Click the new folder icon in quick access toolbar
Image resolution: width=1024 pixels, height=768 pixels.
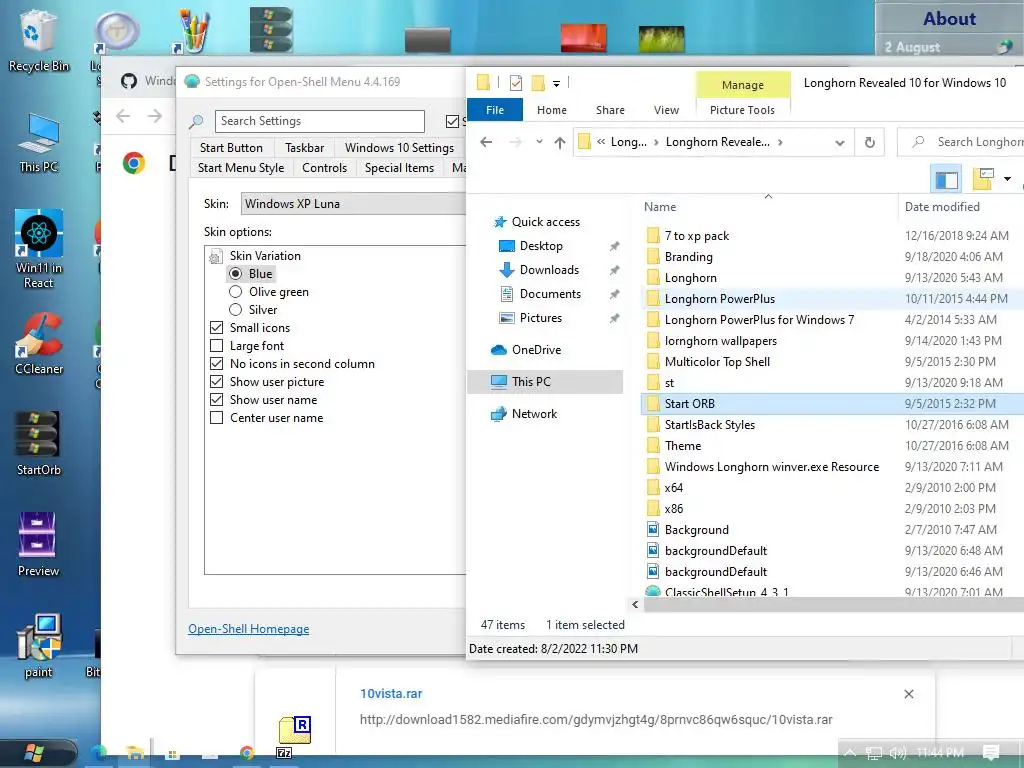[538, 83]
